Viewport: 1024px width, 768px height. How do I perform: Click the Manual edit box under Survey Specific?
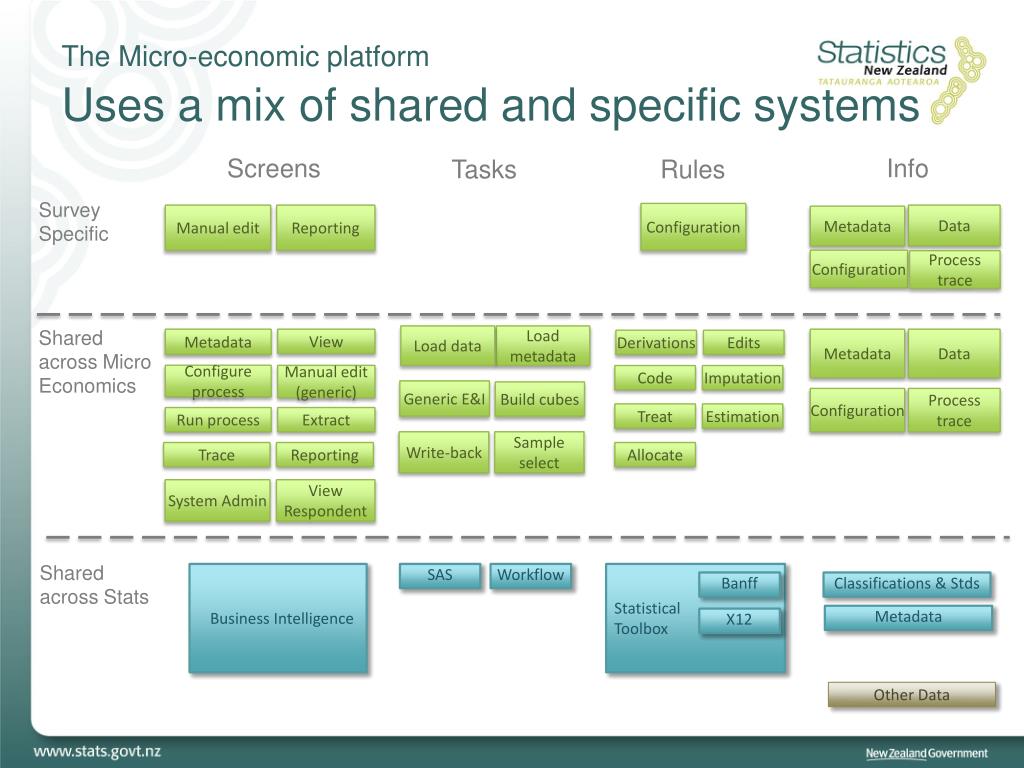(217, 228)
